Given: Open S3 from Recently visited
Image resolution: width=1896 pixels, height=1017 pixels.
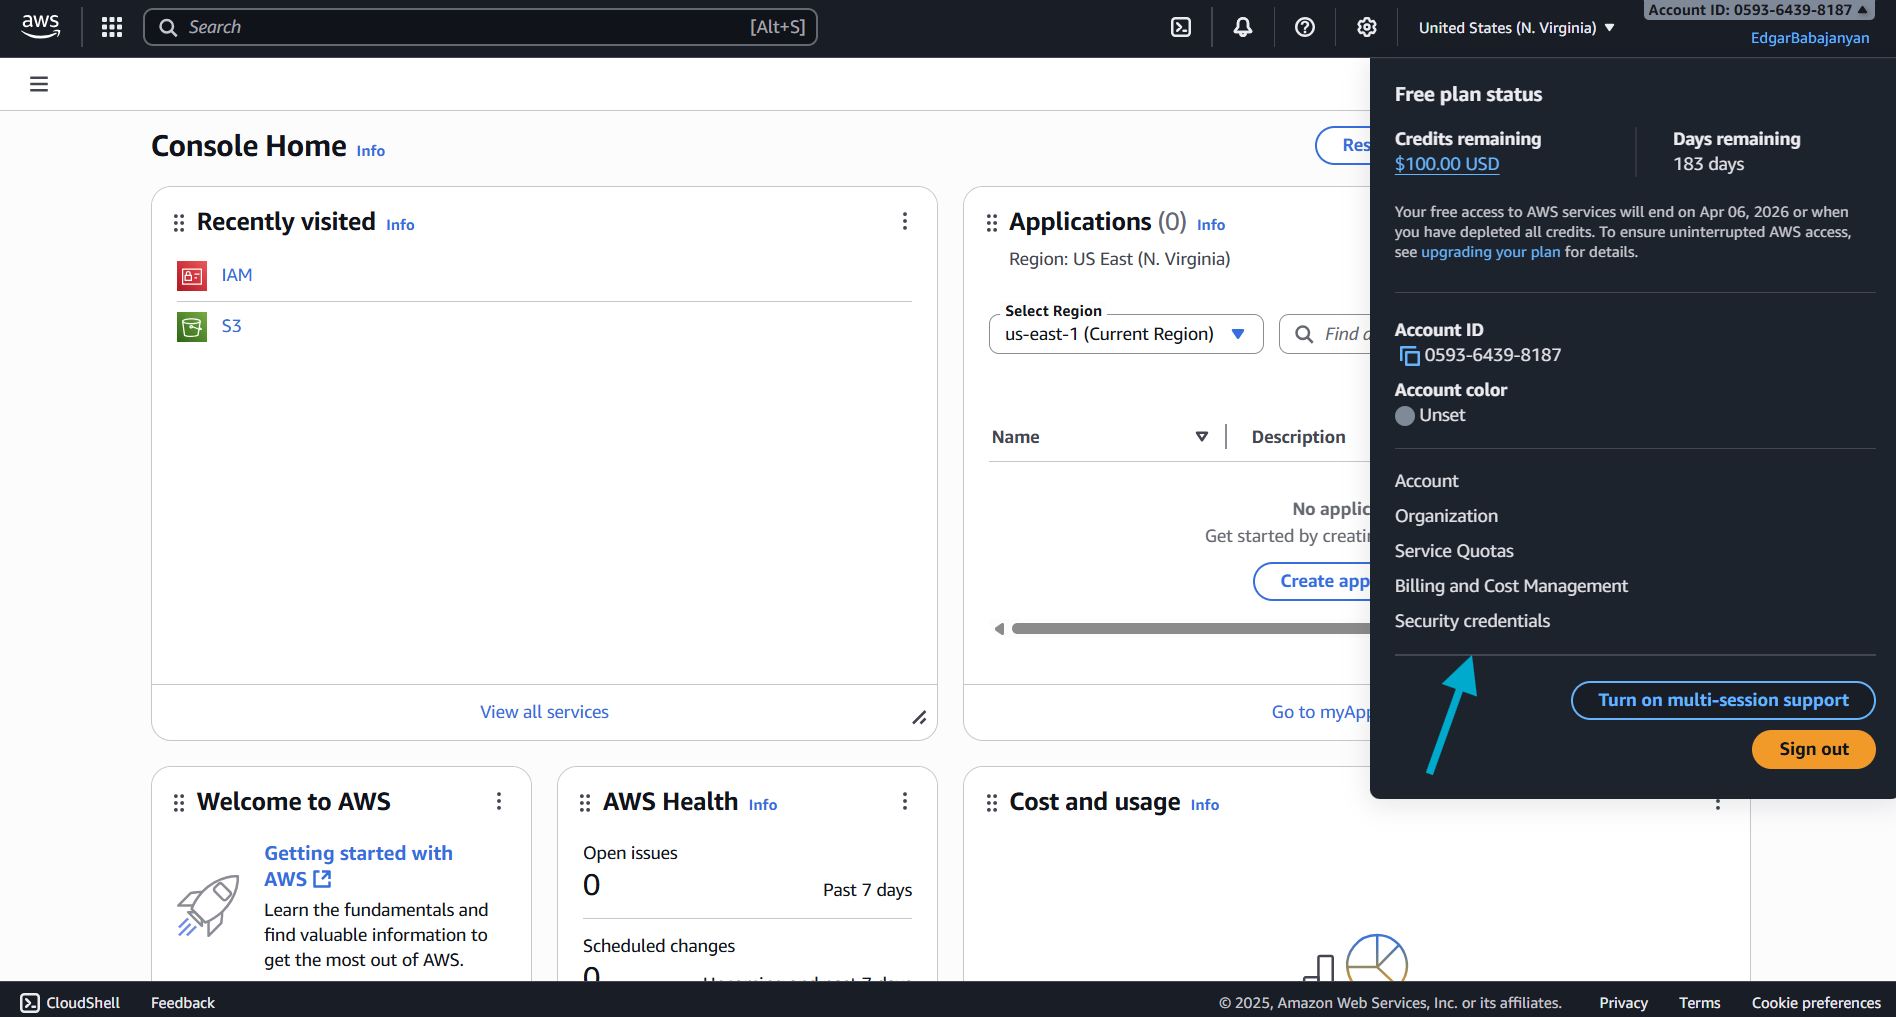Looking at the screenshot, I should pyautogui.click(x=231, y=326).
